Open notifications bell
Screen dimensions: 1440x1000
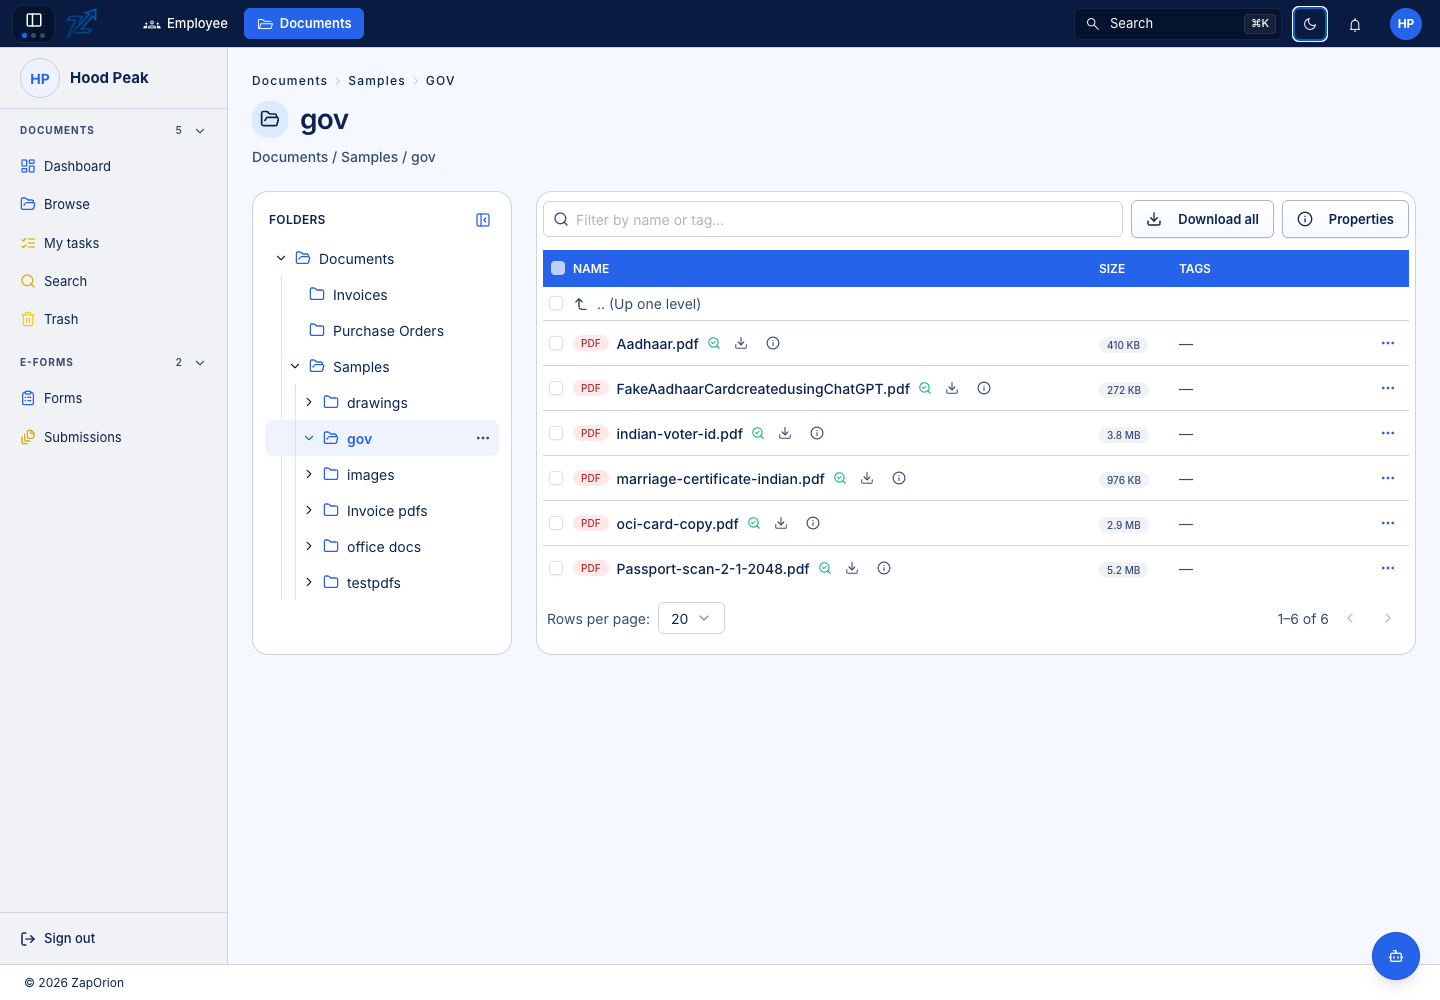(x=1355, y=24)
